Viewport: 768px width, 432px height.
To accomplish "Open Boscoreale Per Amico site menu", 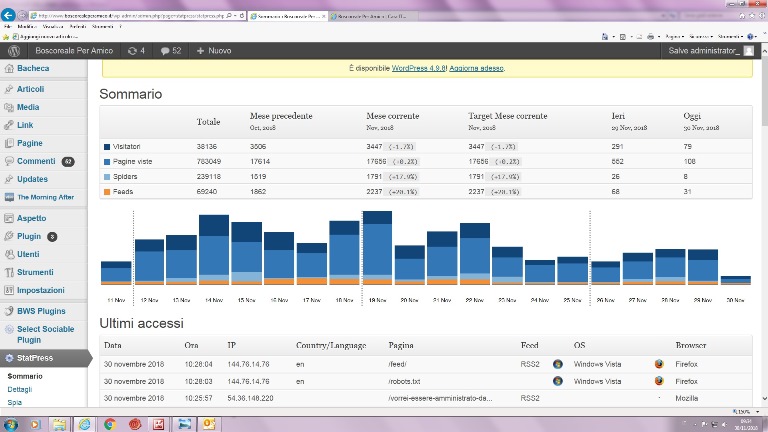I will 74,50.
